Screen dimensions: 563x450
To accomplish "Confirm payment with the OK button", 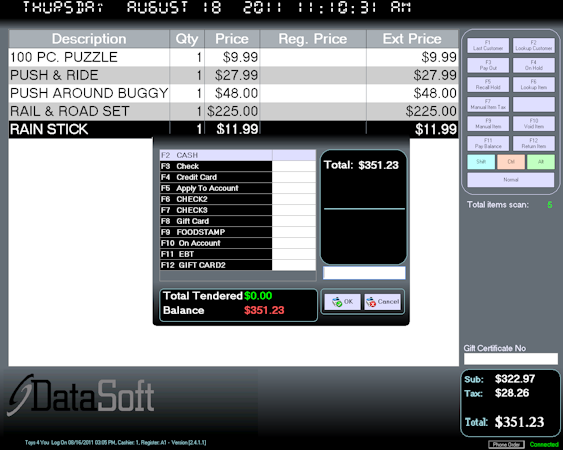I will (x=342, y=302).
